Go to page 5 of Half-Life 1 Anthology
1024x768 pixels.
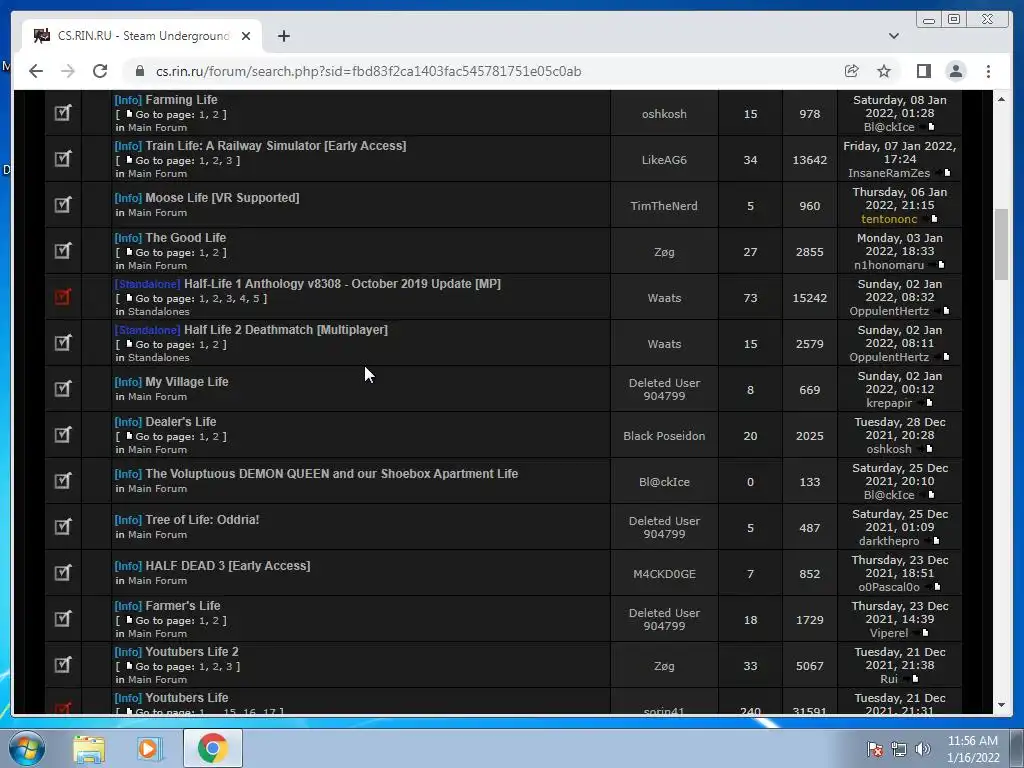point(256,298)
